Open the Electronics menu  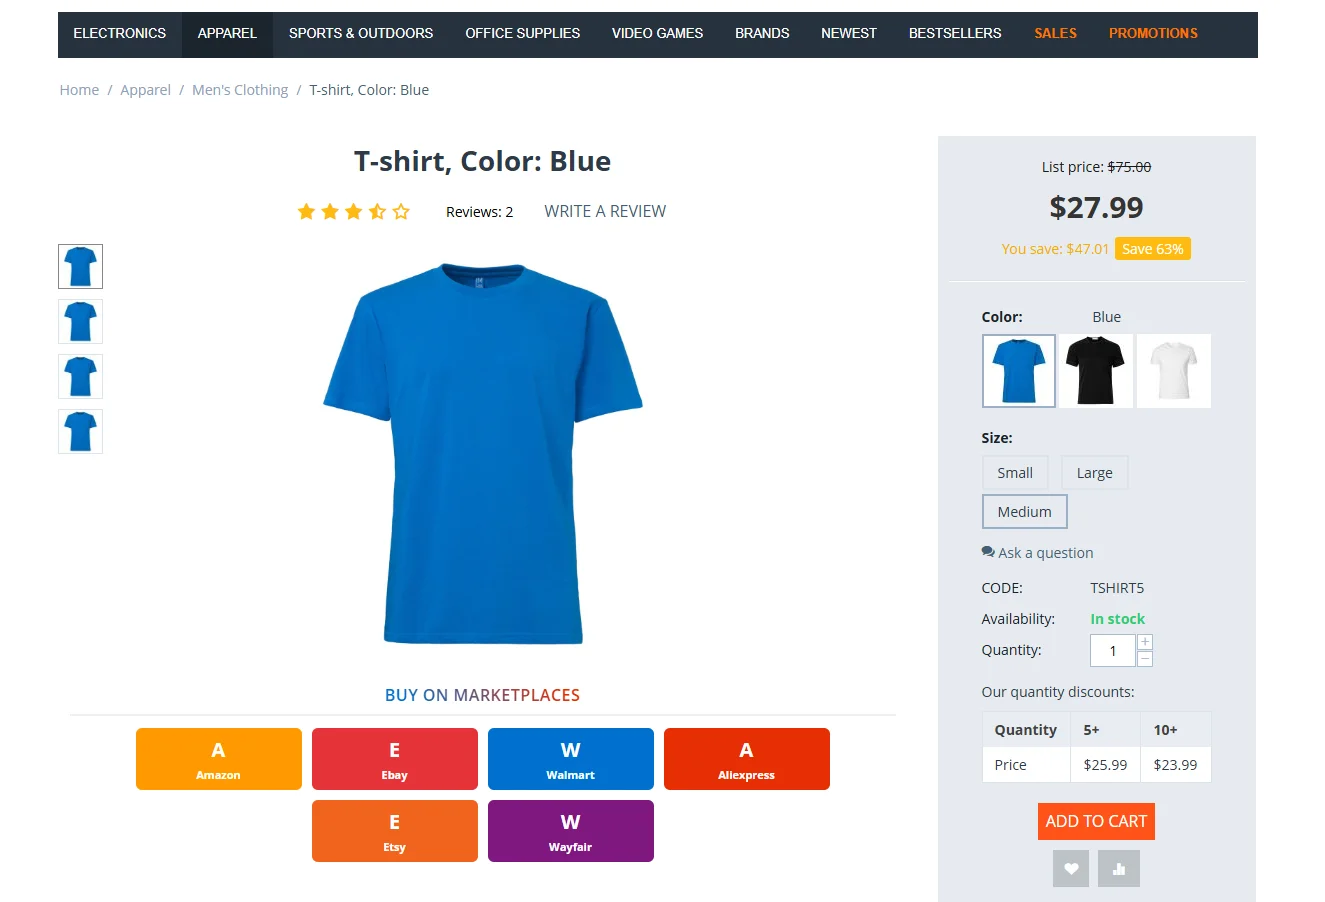[119, 34]
